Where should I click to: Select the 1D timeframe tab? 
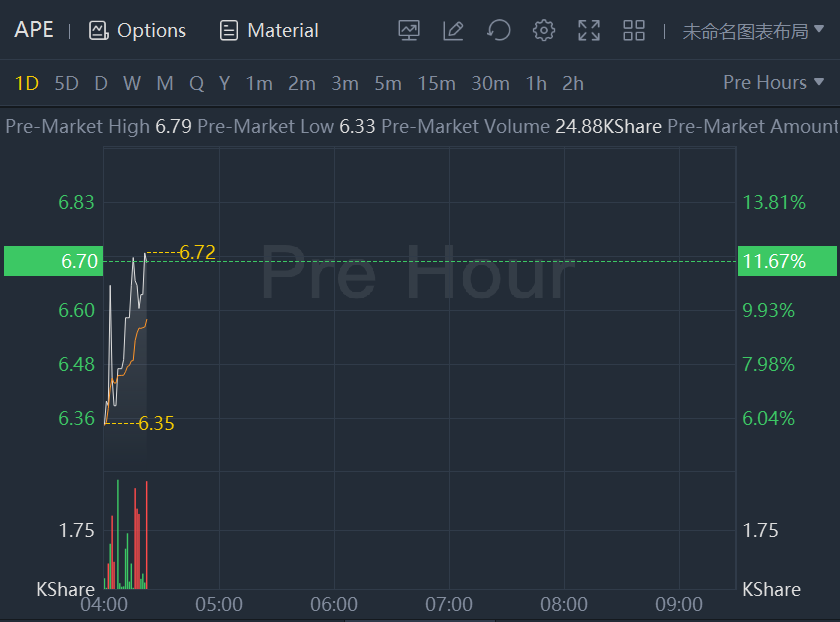26,83
